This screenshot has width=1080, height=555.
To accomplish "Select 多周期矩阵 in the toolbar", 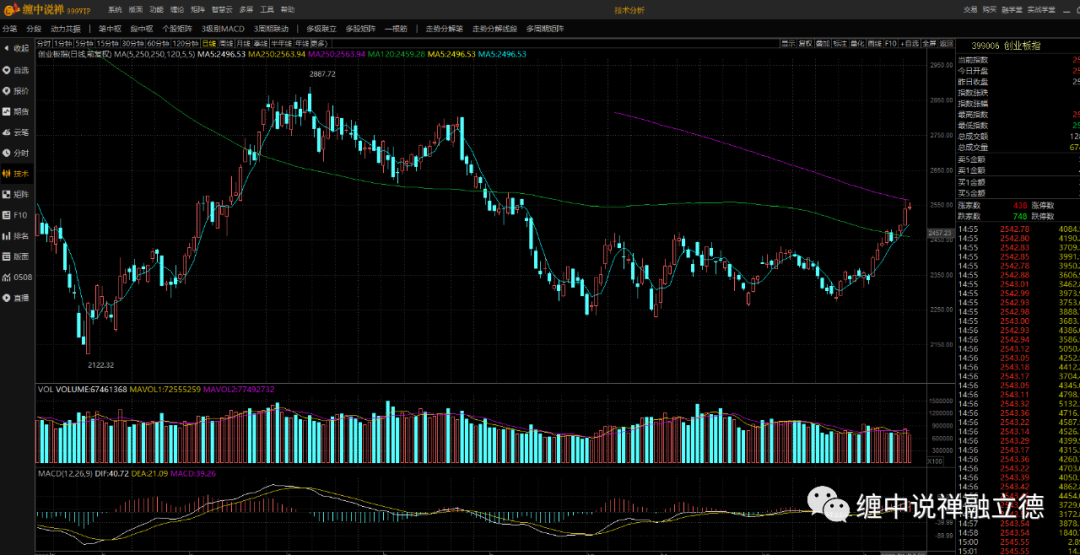I will pos(545,29).
